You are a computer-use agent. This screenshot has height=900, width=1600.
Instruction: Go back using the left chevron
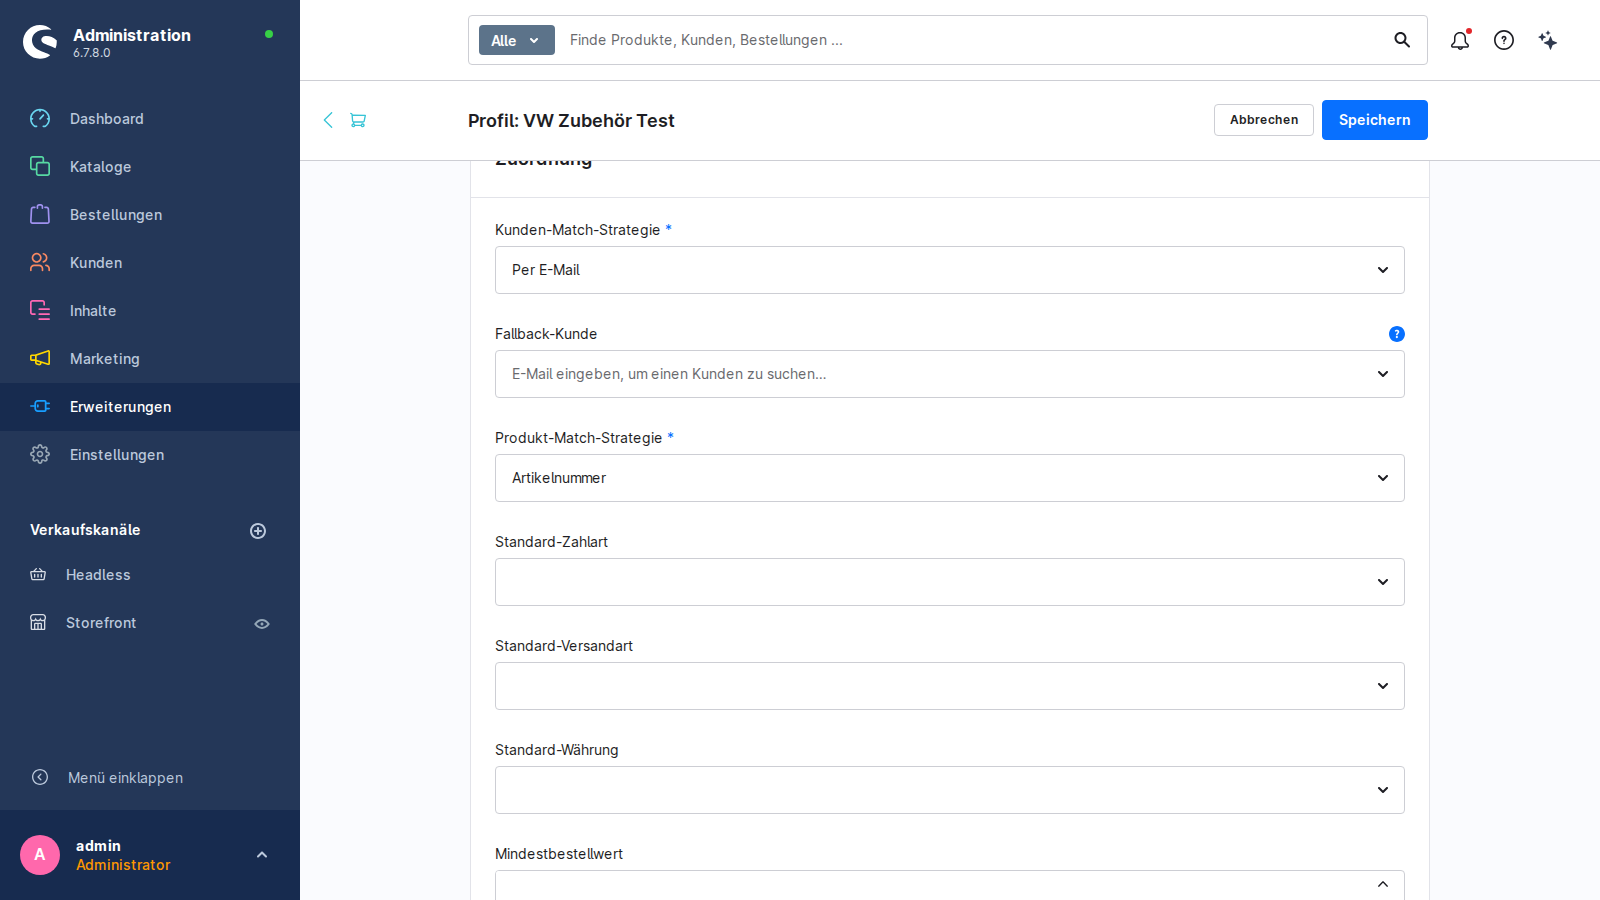[328, 120]
